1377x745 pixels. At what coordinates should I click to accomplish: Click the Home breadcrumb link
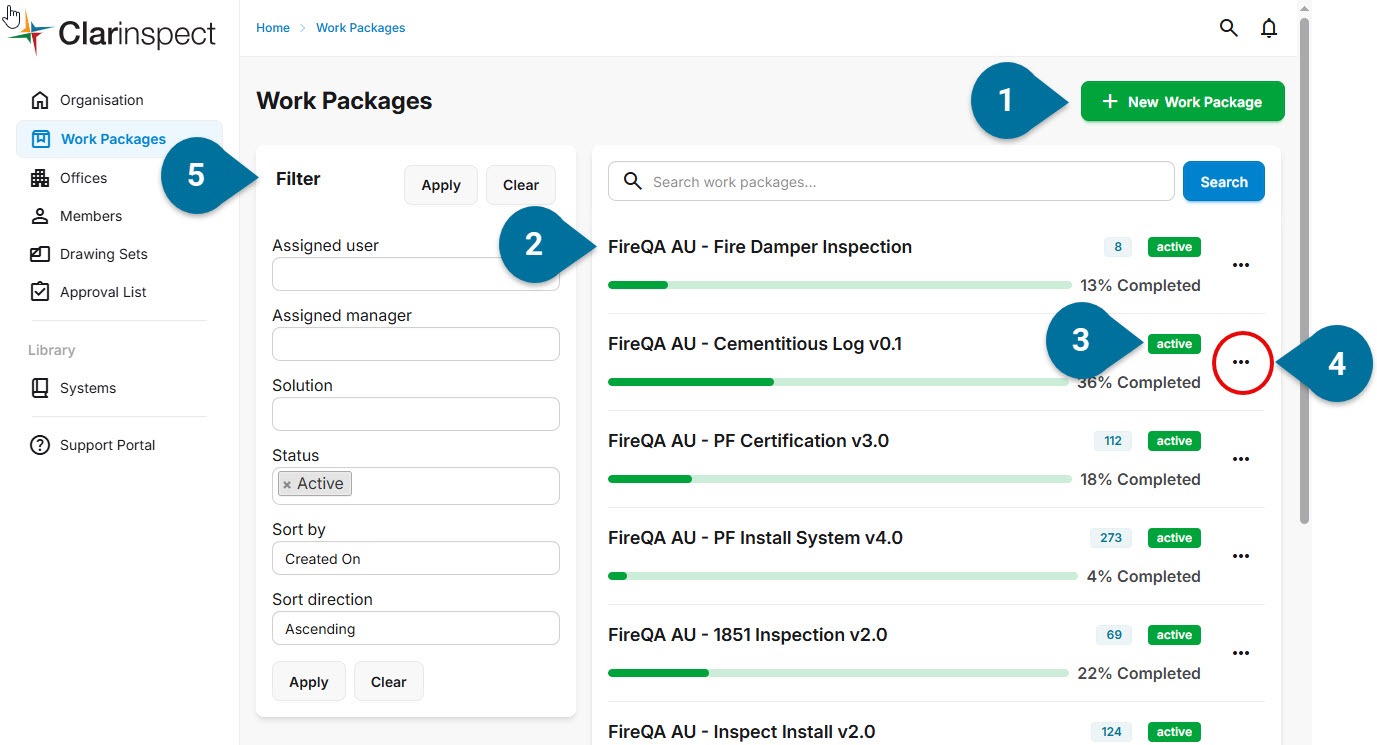point(273,28)
